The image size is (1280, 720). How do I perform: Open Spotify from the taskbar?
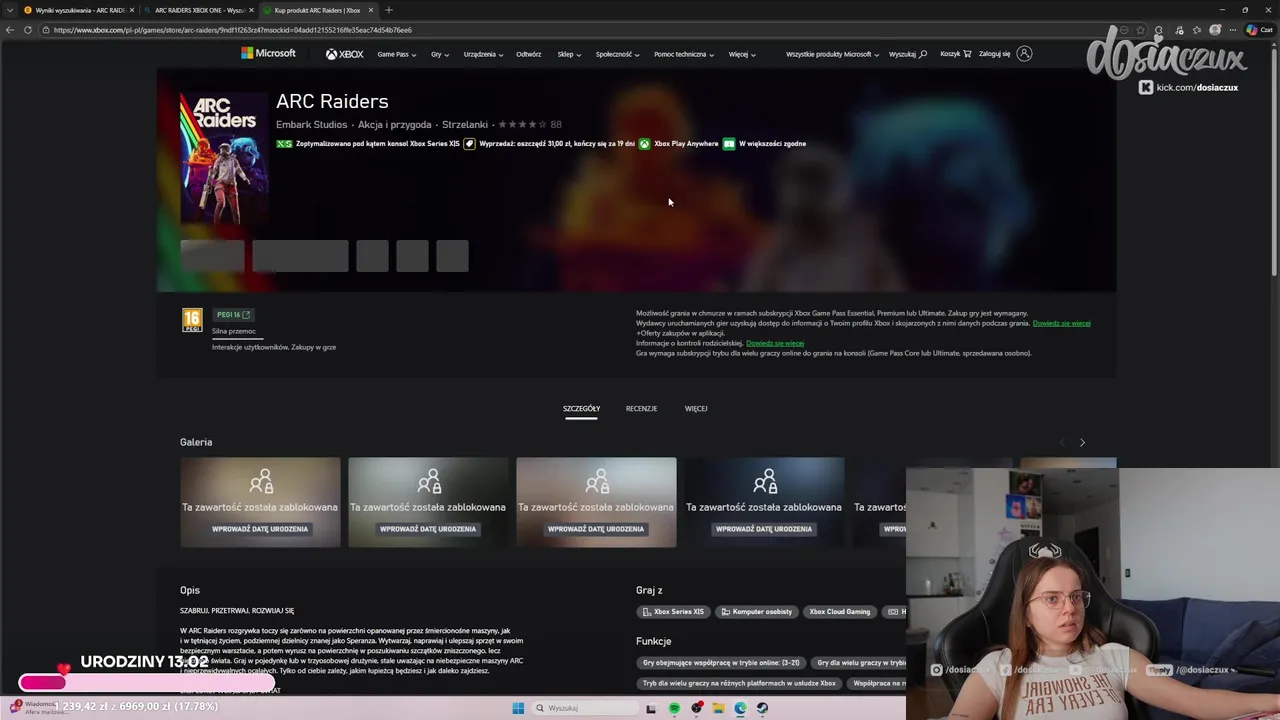[674, 708]
